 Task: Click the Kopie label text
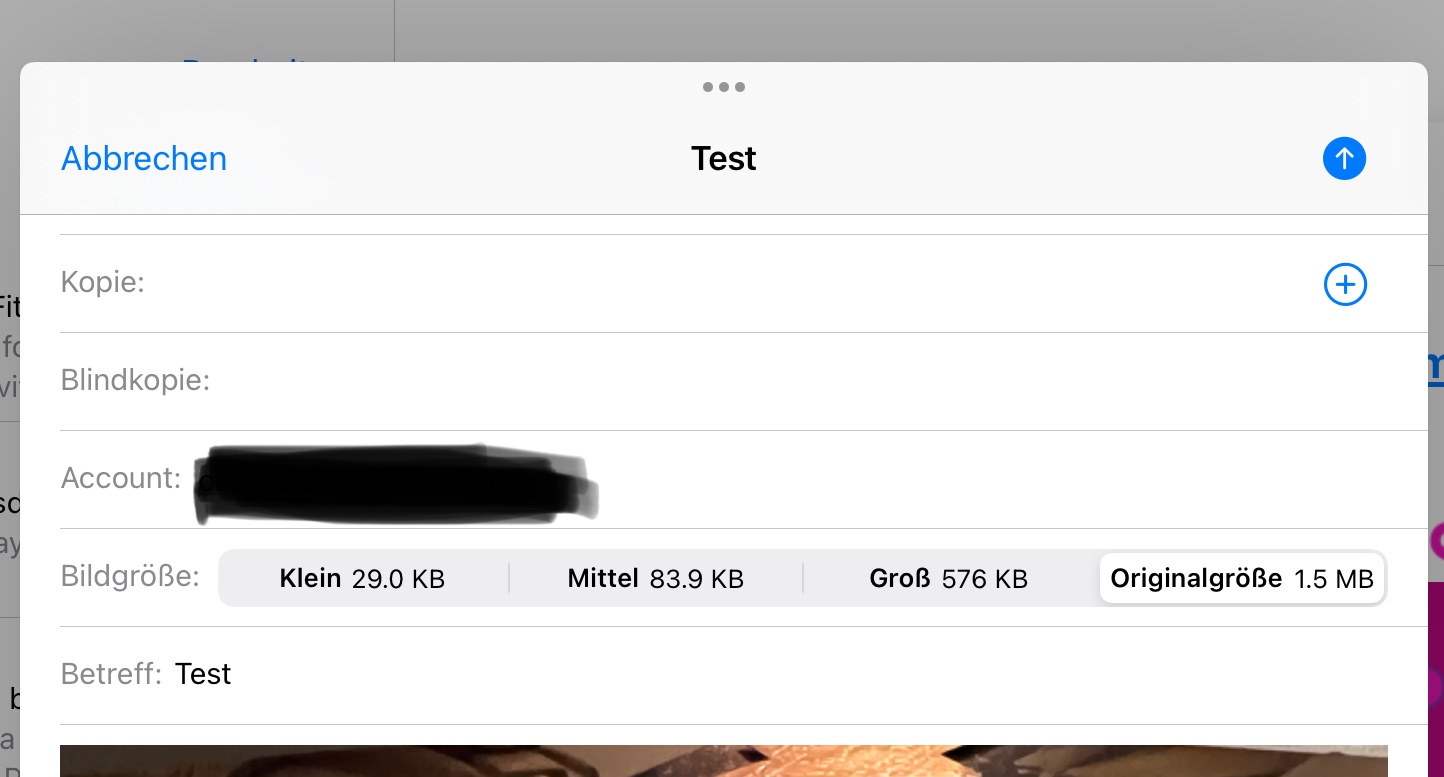102,283
